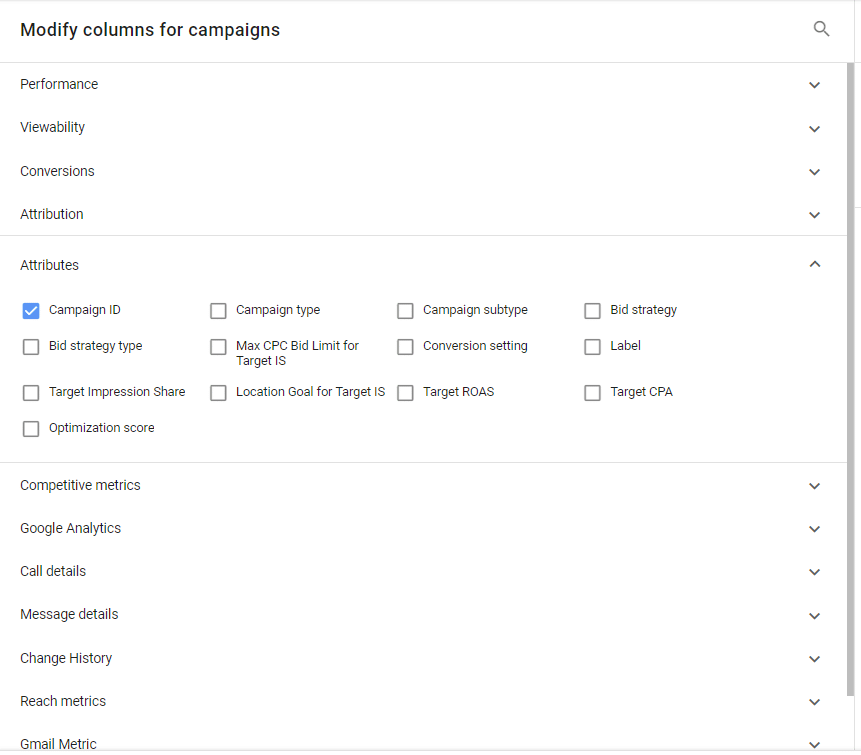Enable the Bid strategy type column
Viewport: 861px width, 755px height.
(30, 346)
